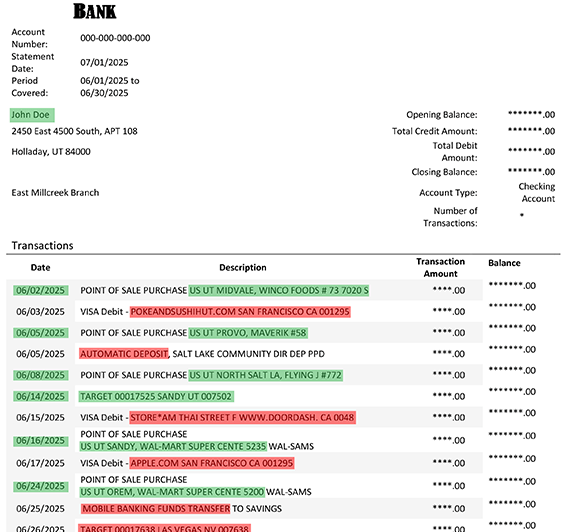This screenshot has height=532, width=565.
Task: Click address line 2450 East 4500 South
Action: [x=74, y=131]
